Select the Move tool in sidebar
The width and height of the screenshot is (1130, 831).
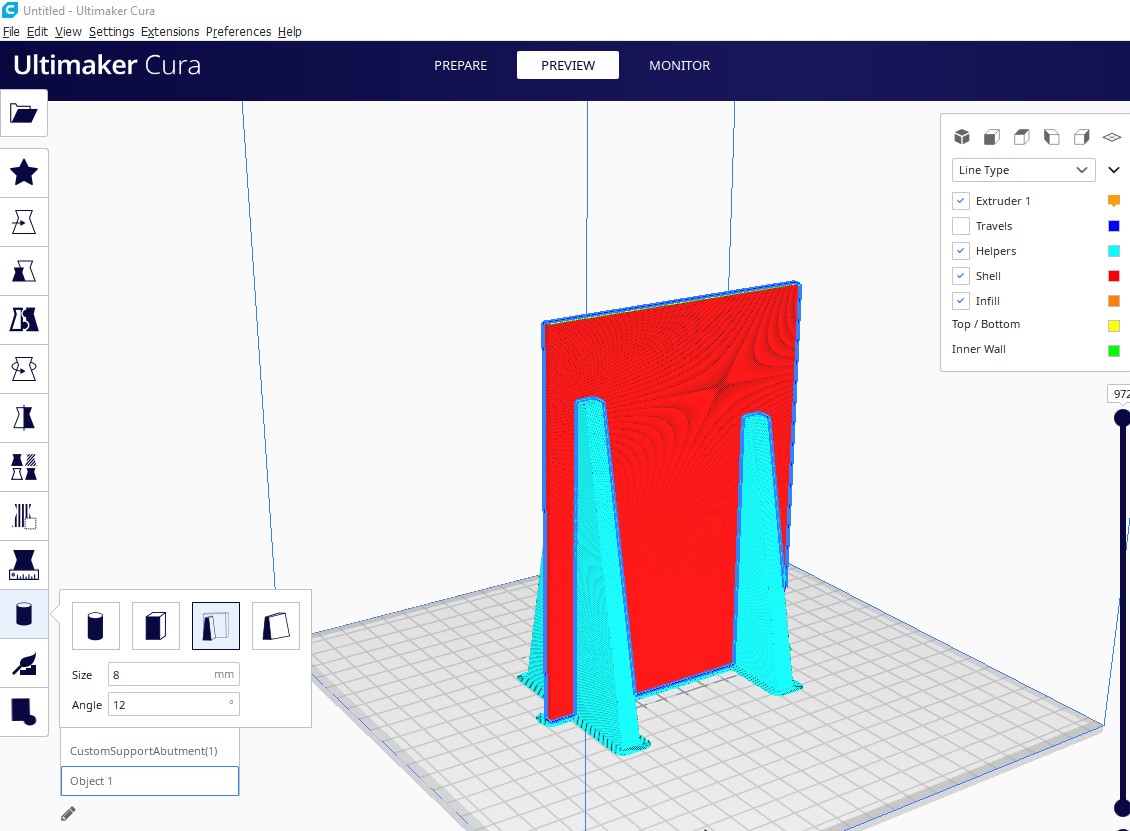pyautogui.click(x=24, y=222)
